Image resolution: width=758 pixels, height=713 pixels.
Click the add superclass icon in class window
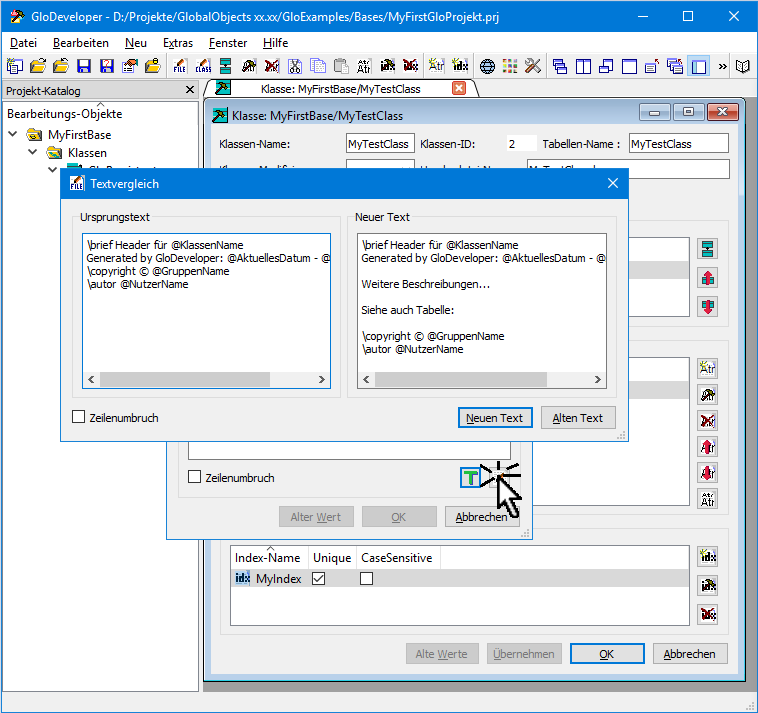pyautogui.click(x=708, y=249)
